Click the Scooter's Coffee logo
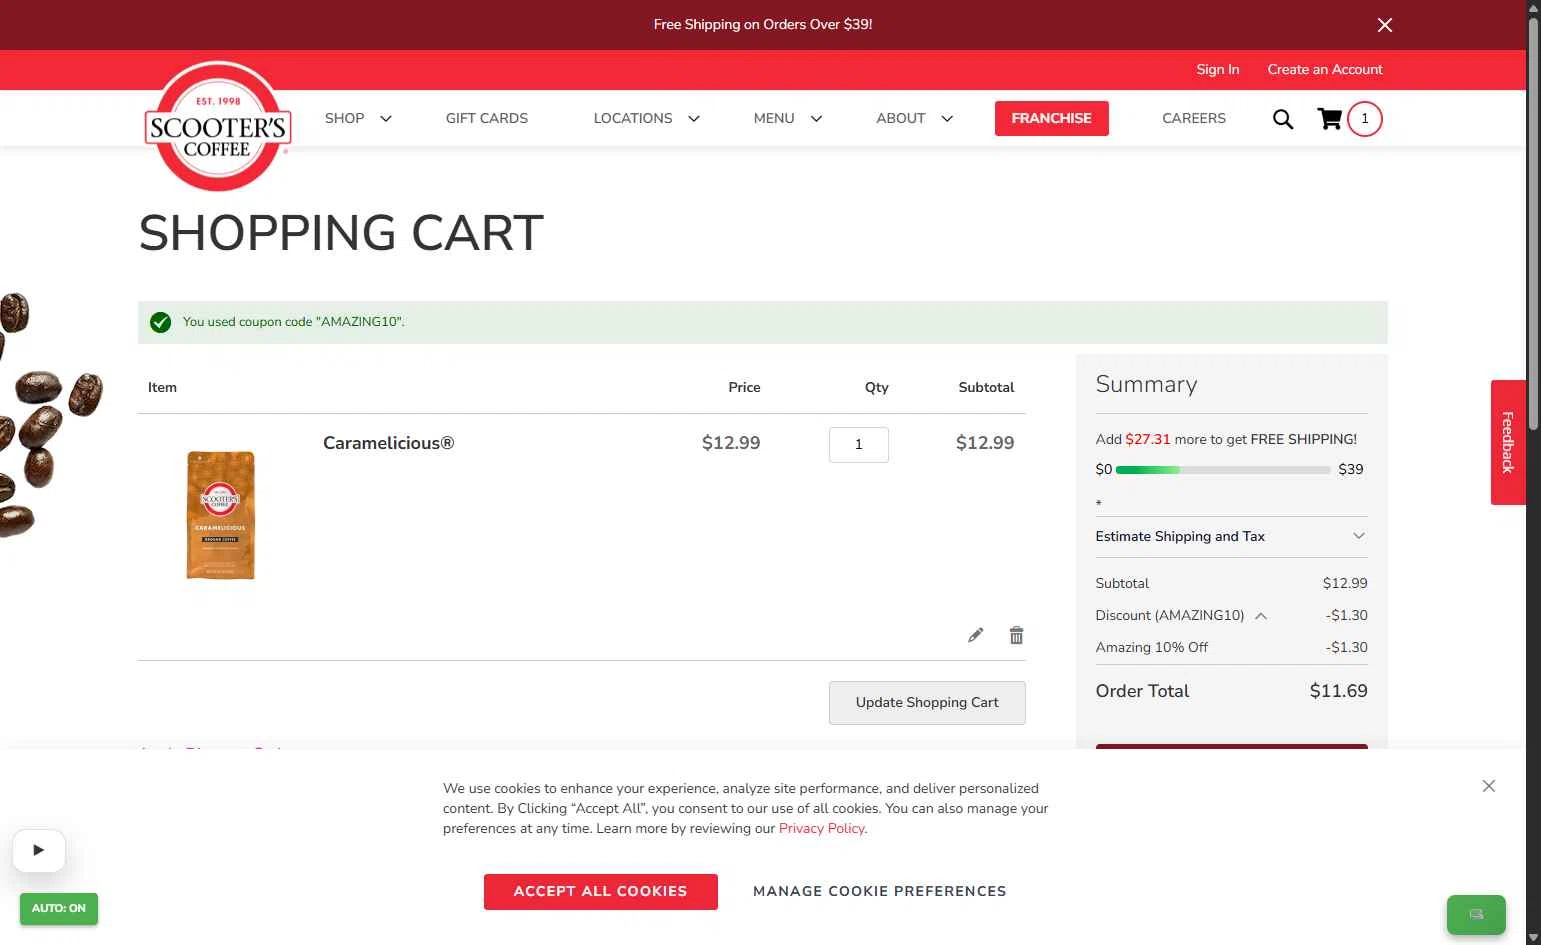This screenshot has width=1541, height=945. [x=218, y=126]
